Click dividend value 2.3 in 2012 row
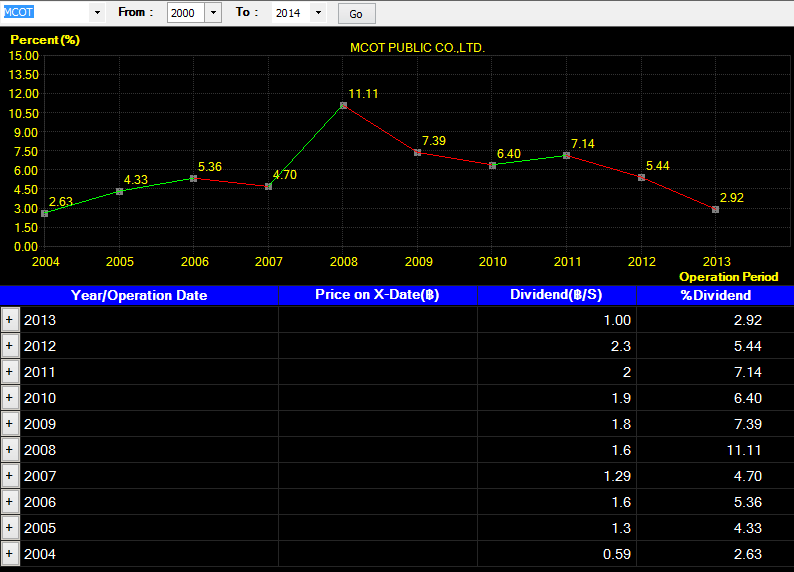Image resolution: width=794 pixels, height=572 pixels. click(x=621, y=346)
